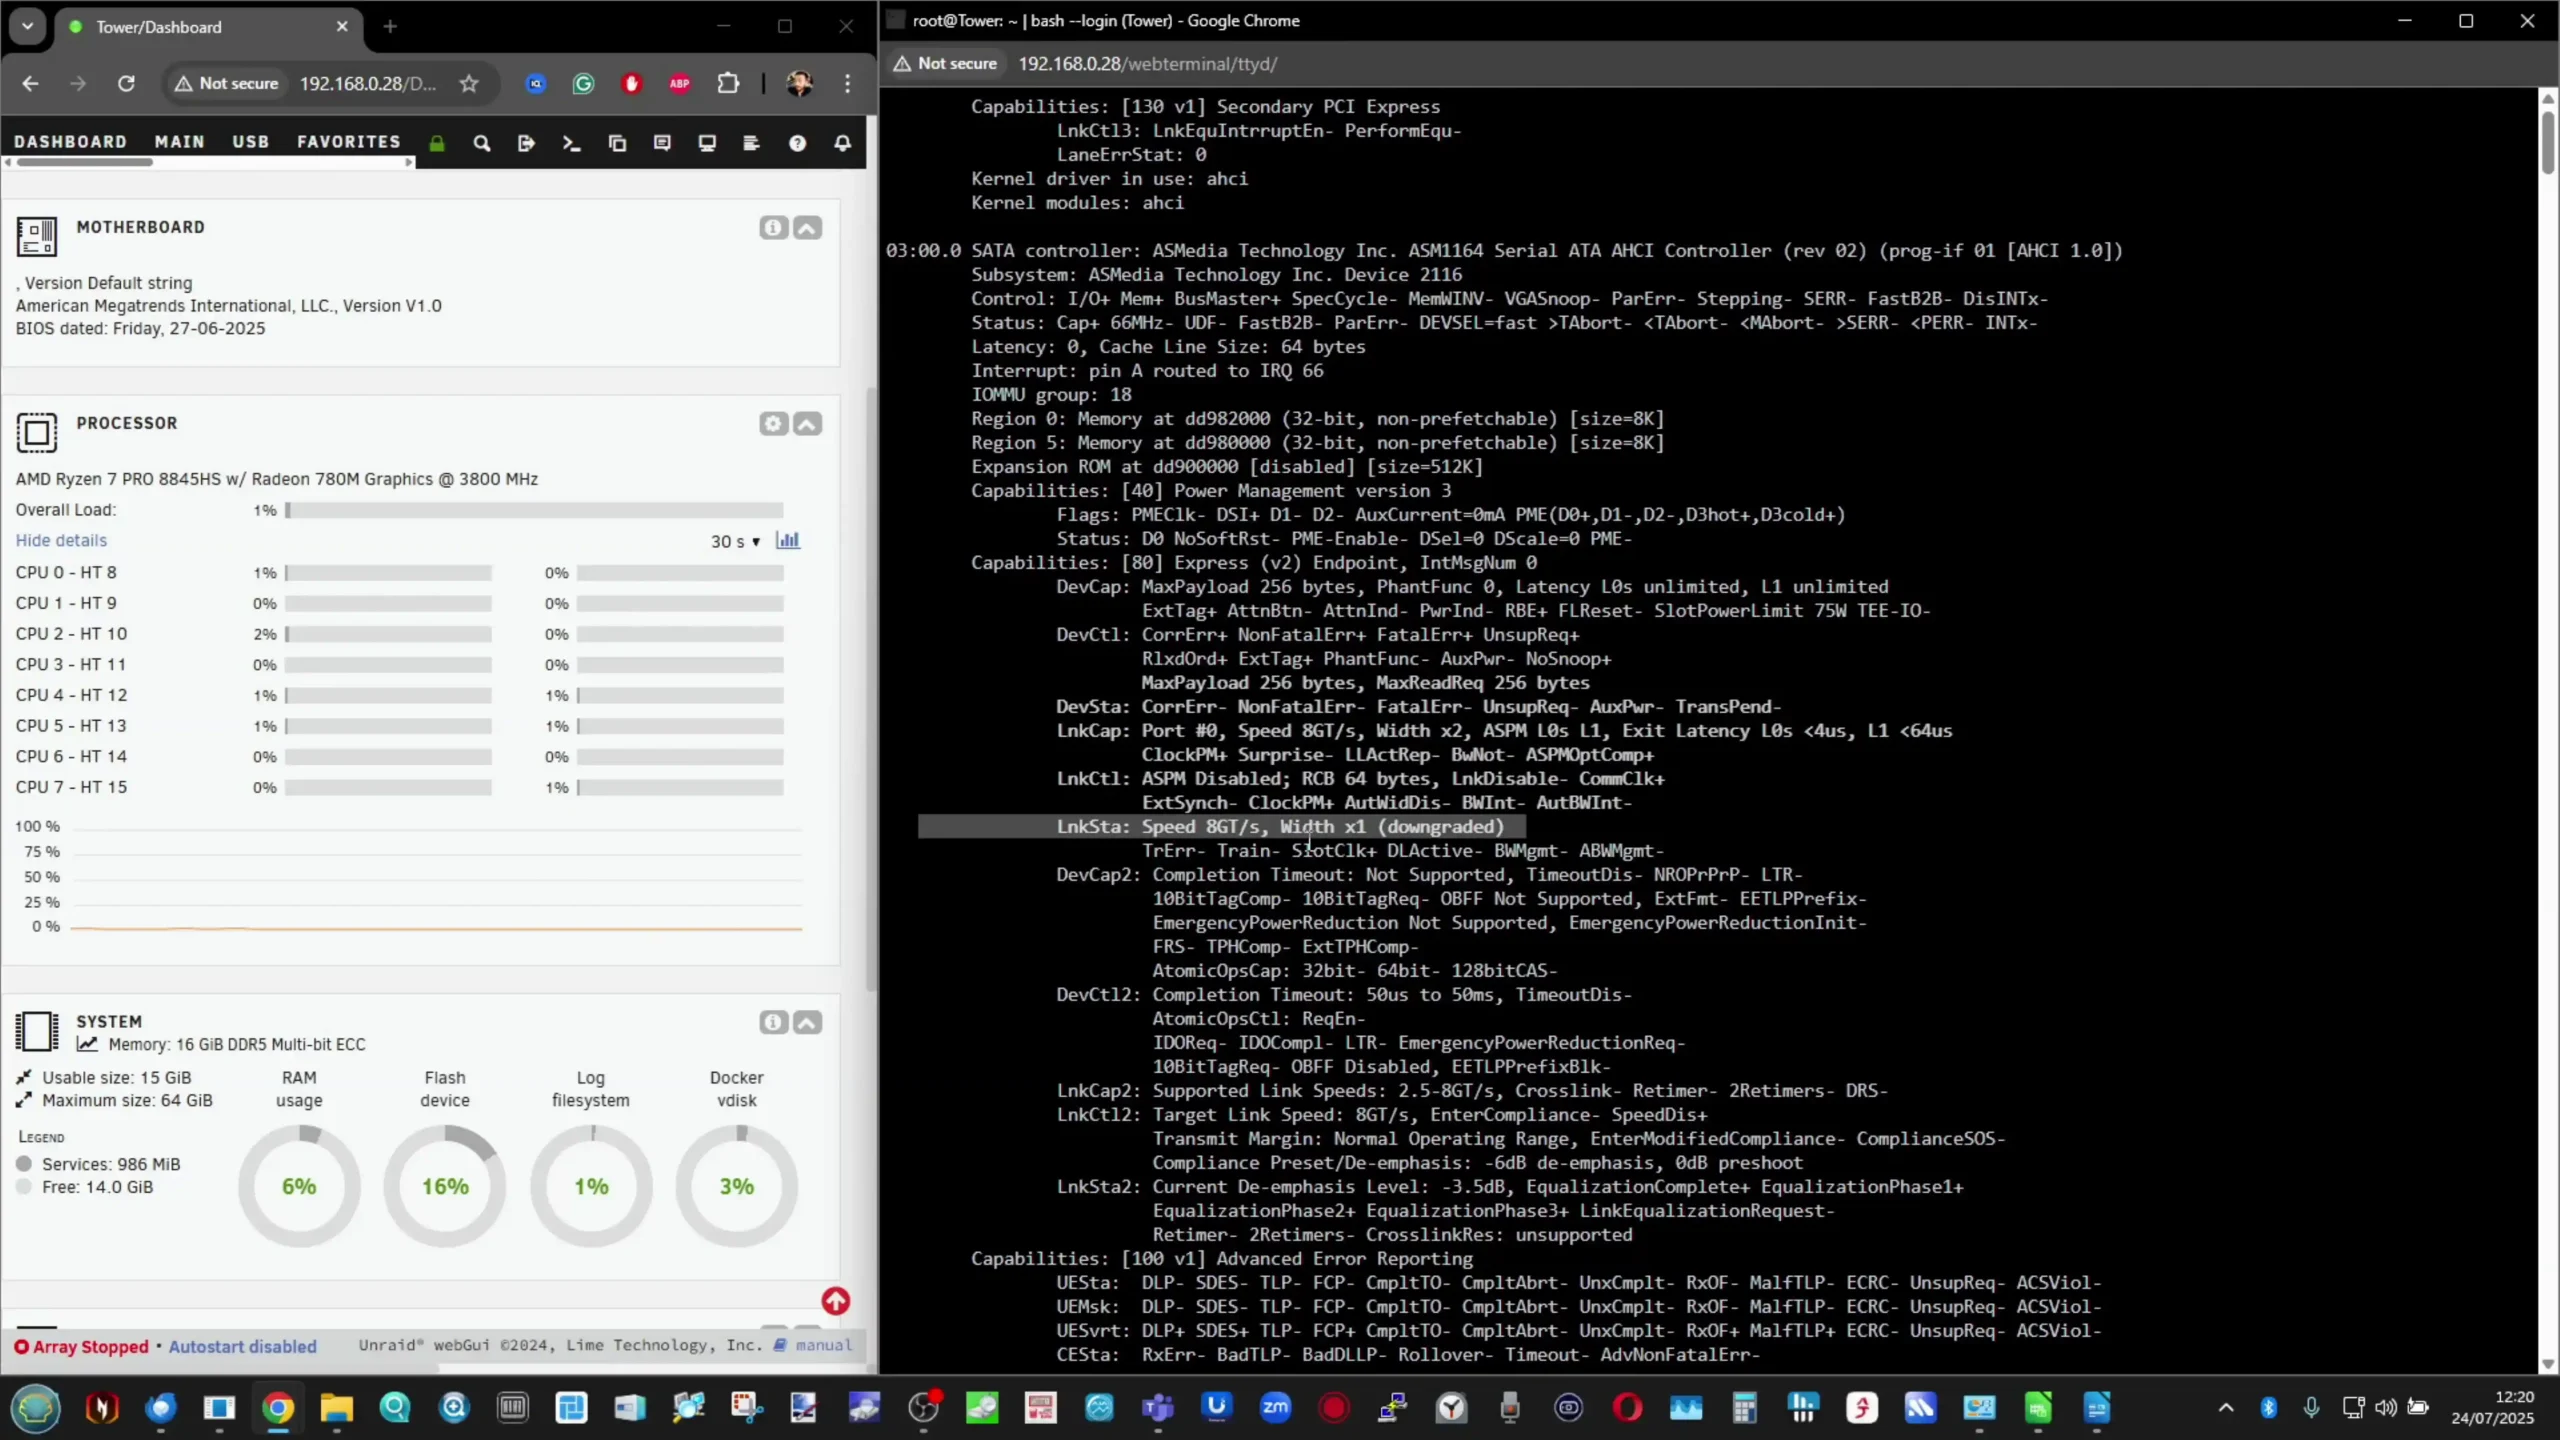The width and height of the screenshot is (2560, 1440).
Task: Open the web terminal prompt icon
Action: pyautogui.click(x=572, y=143)
